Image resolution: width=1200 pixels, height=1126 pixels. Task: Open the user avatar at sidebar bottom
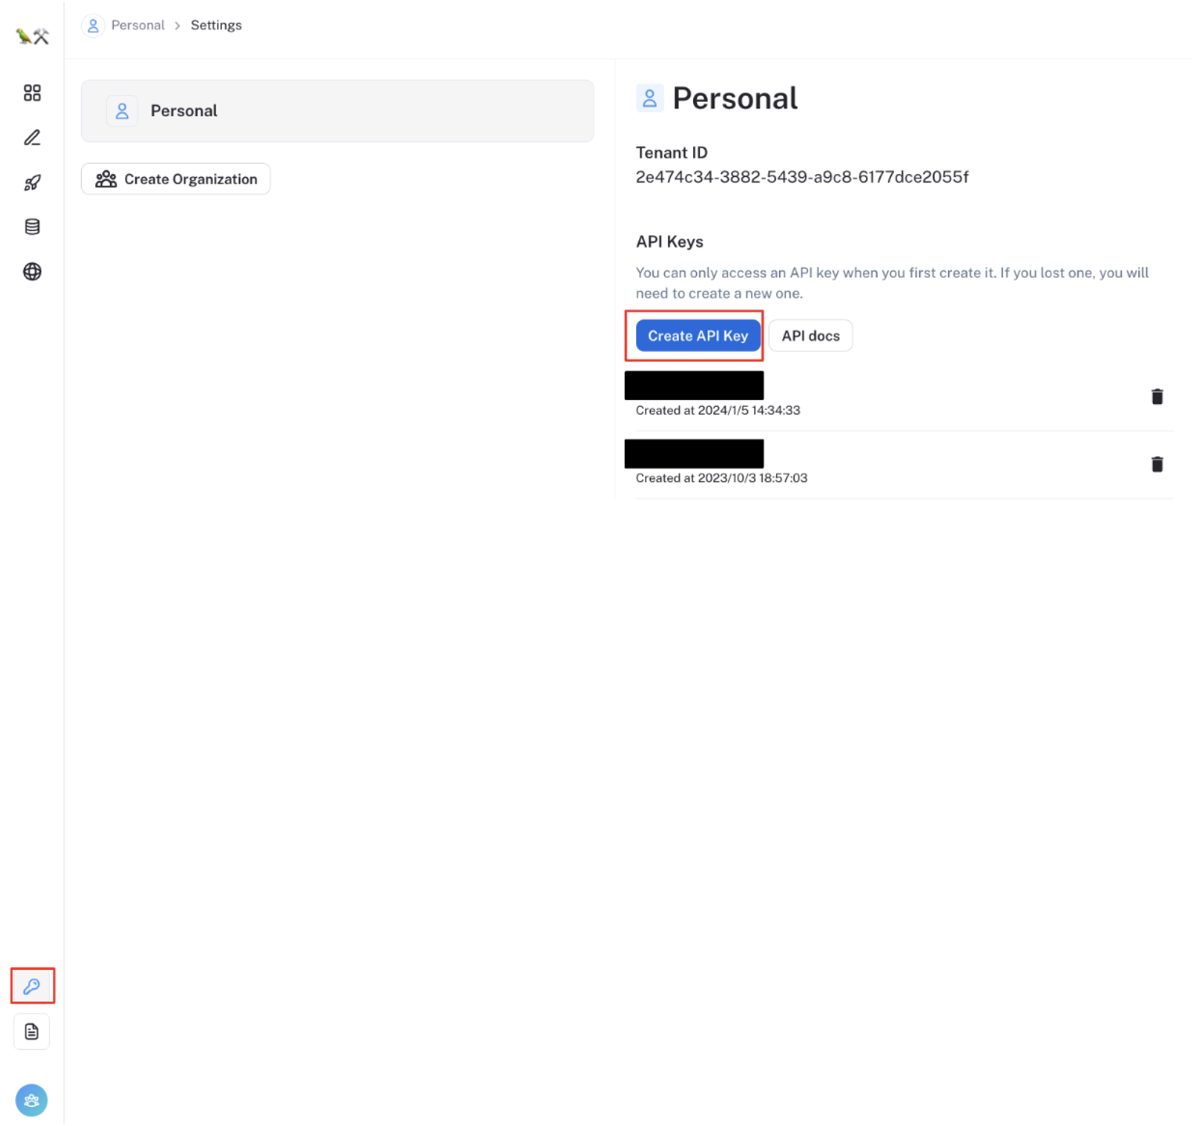(x=32, y=1100)
